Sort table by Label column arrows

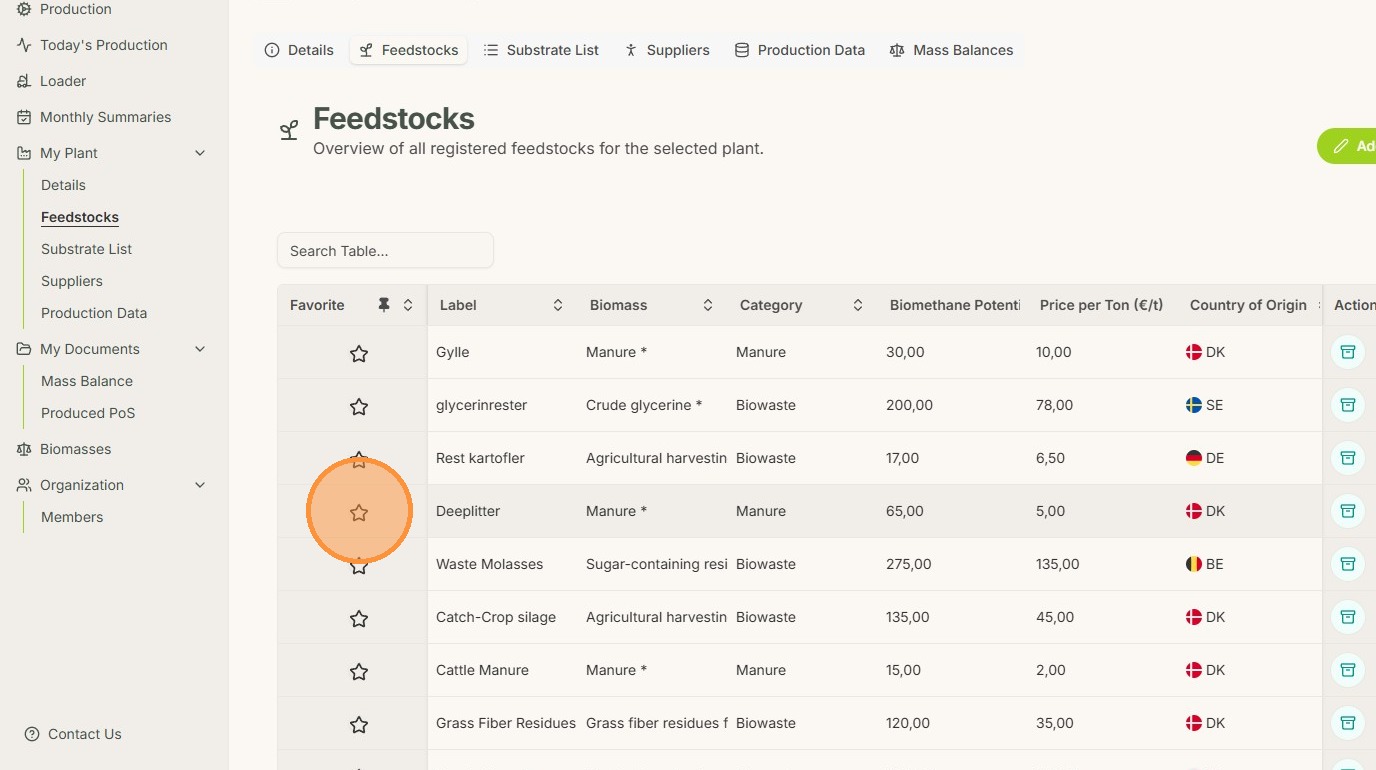click(x=558, y=305)
